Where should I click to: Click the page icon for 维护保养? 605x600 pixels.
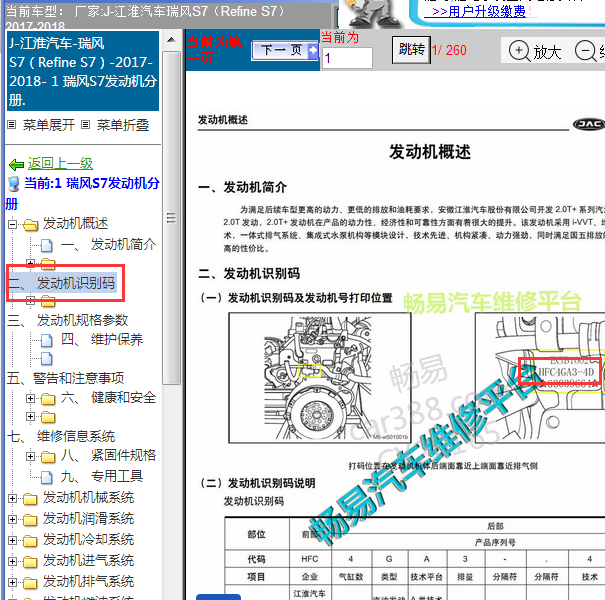(47, 341)
